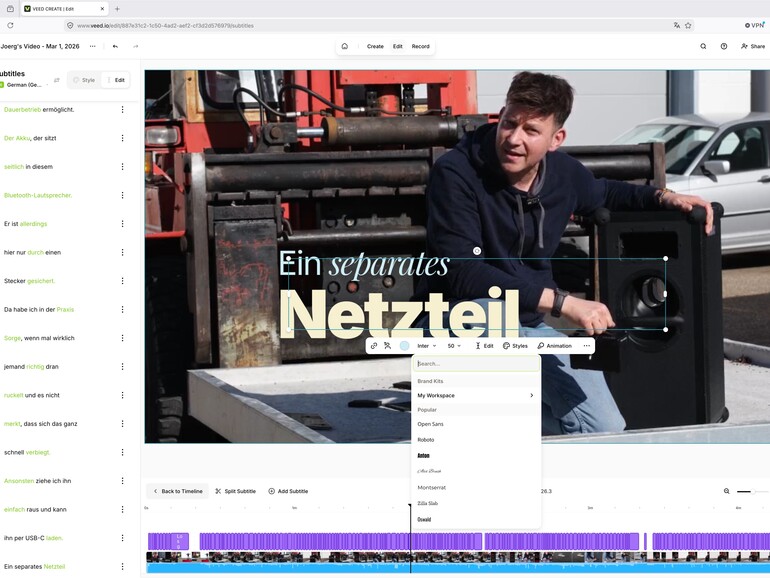Open more options in floating text toolbar
The height and width of the screenshot is (578, 770).
pyautogui.click(x=586, y=346)
